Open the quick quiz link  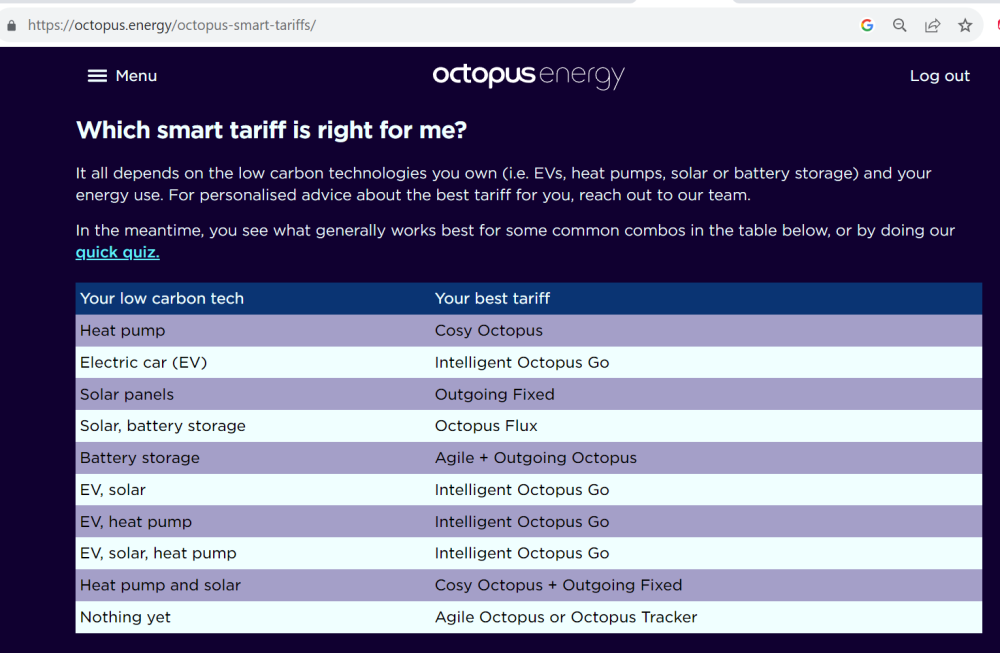[117, 253]
